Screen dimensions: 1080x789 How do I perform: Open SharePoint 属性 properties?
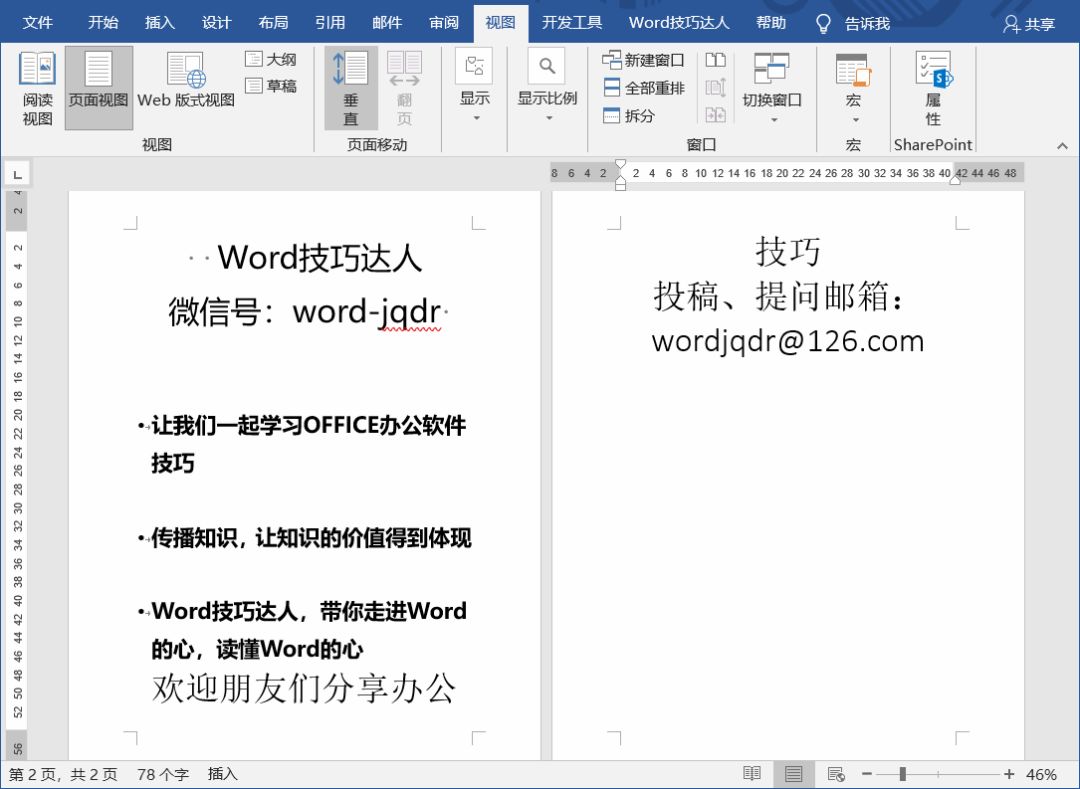(x=933, y=88)
